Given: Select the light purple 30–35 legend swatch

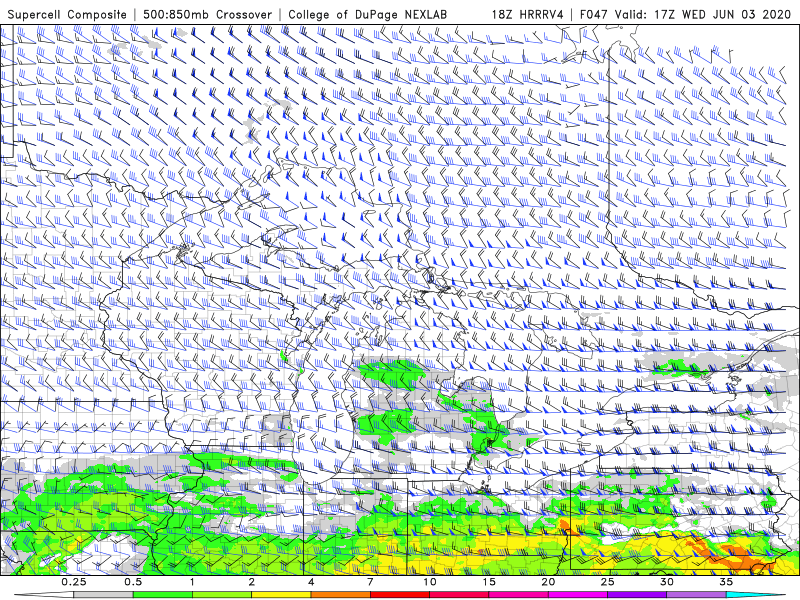Looking at the screenshot, I should point(696,595).
